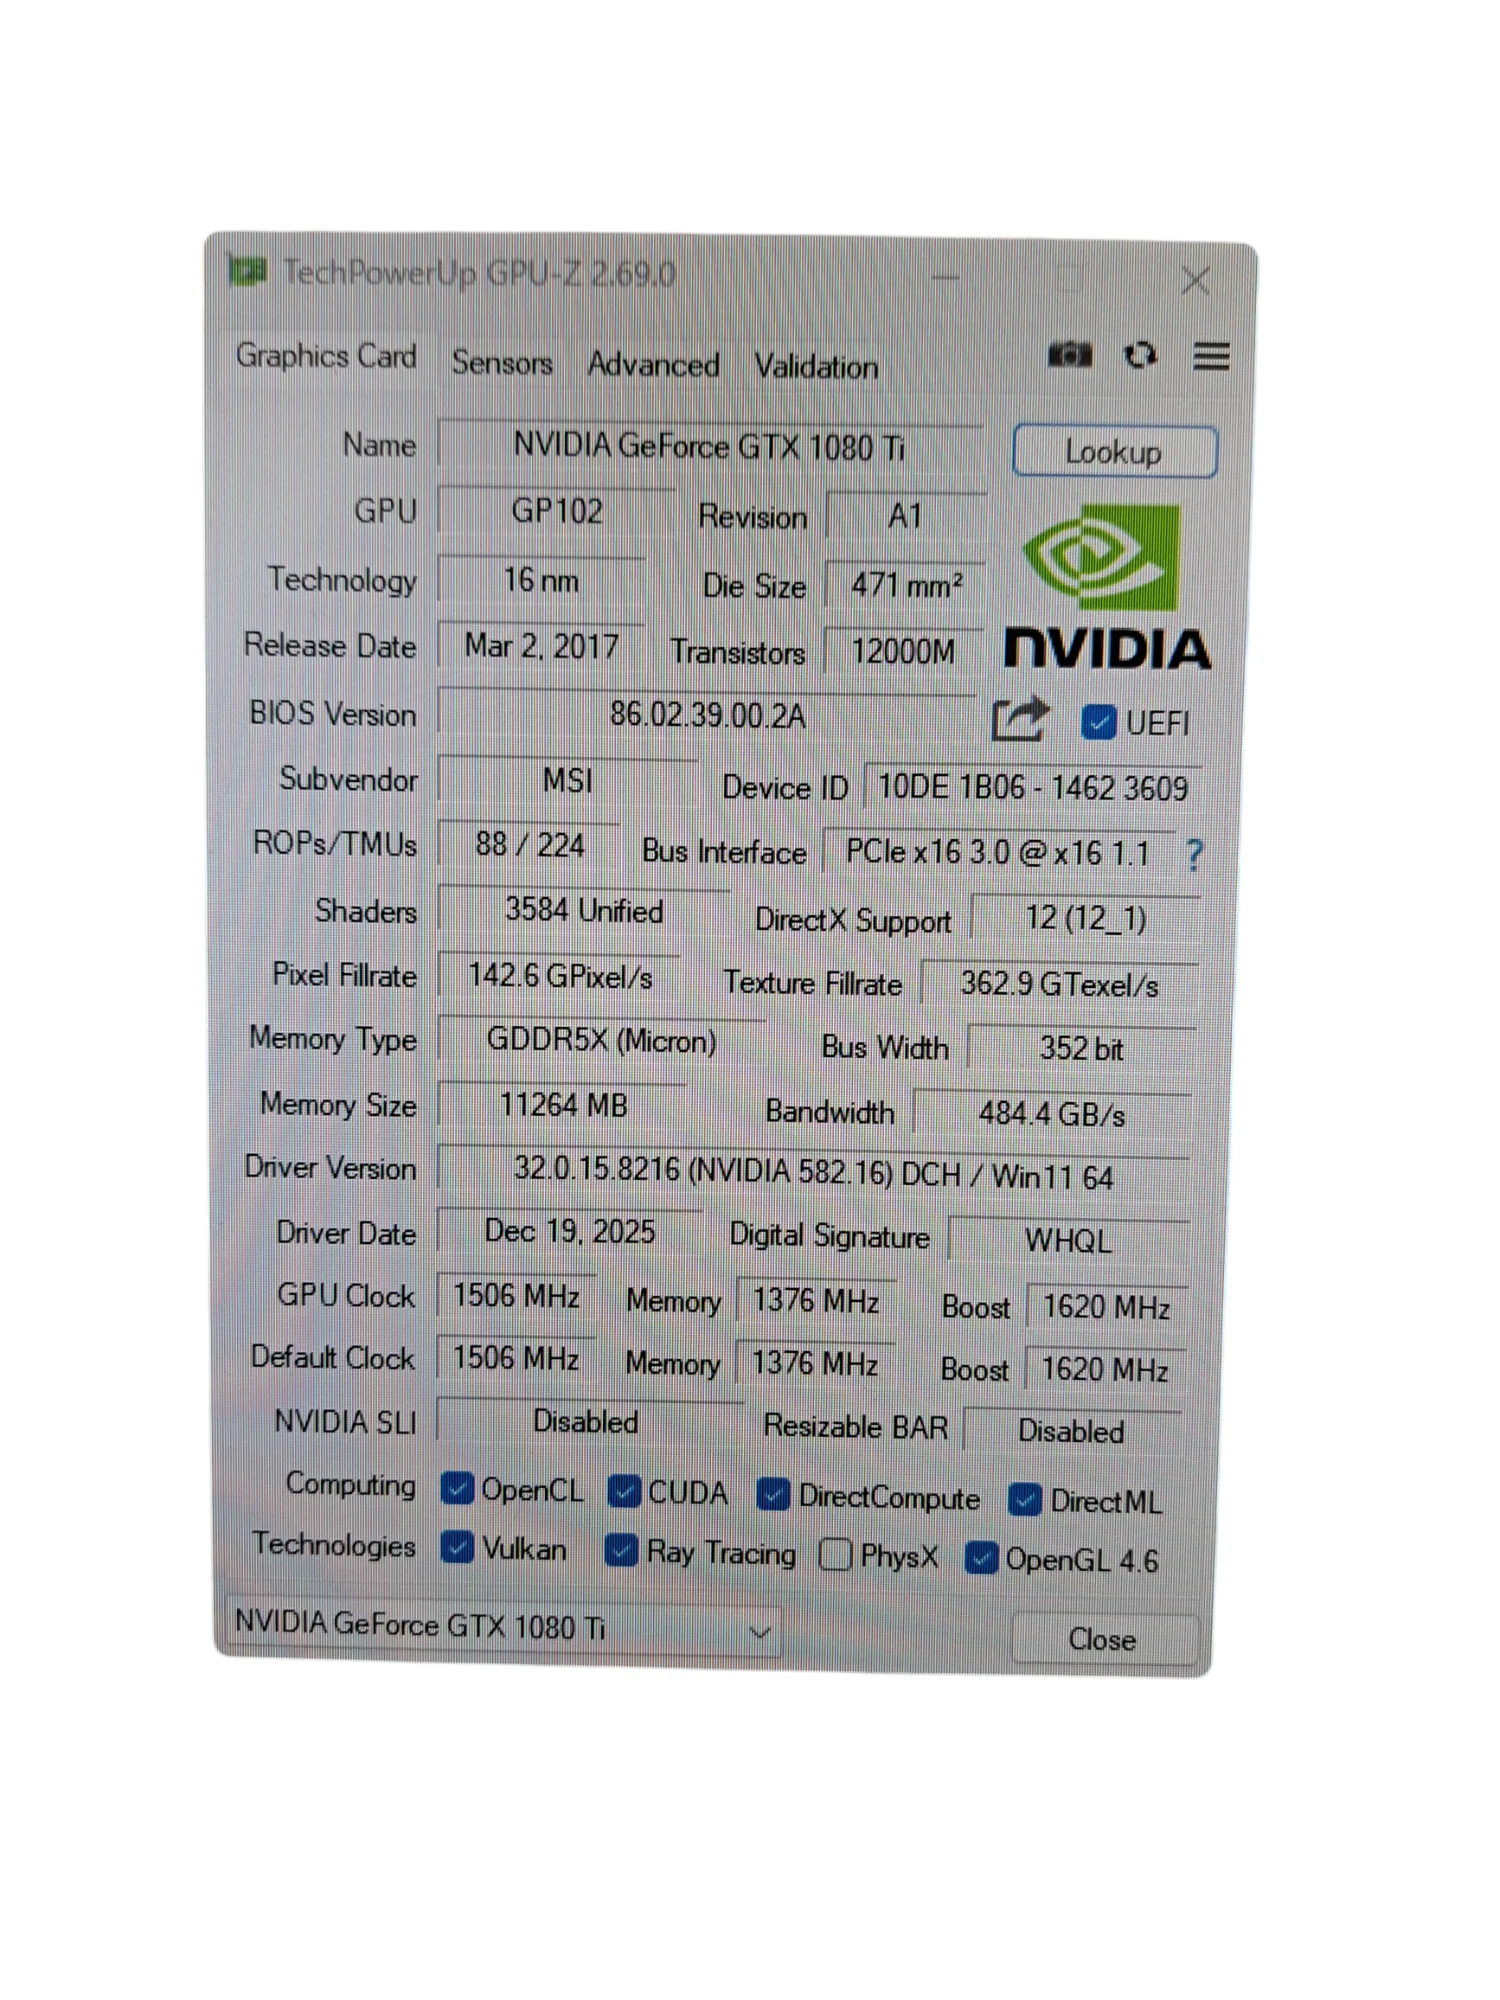This screenshot has height=2000, width=1500.
Task: Click the Default Clock row Memory 1376 MHz
Action: tap(815, 1363)
